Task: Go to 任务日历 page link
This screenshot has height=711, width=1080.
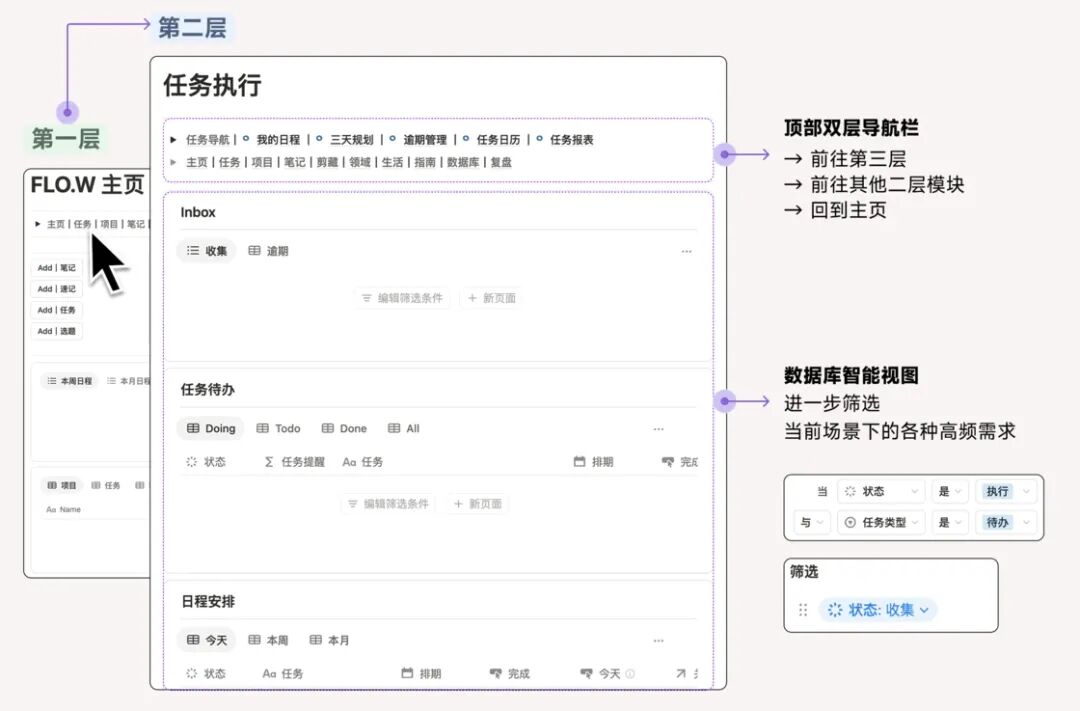Action: 498,140
